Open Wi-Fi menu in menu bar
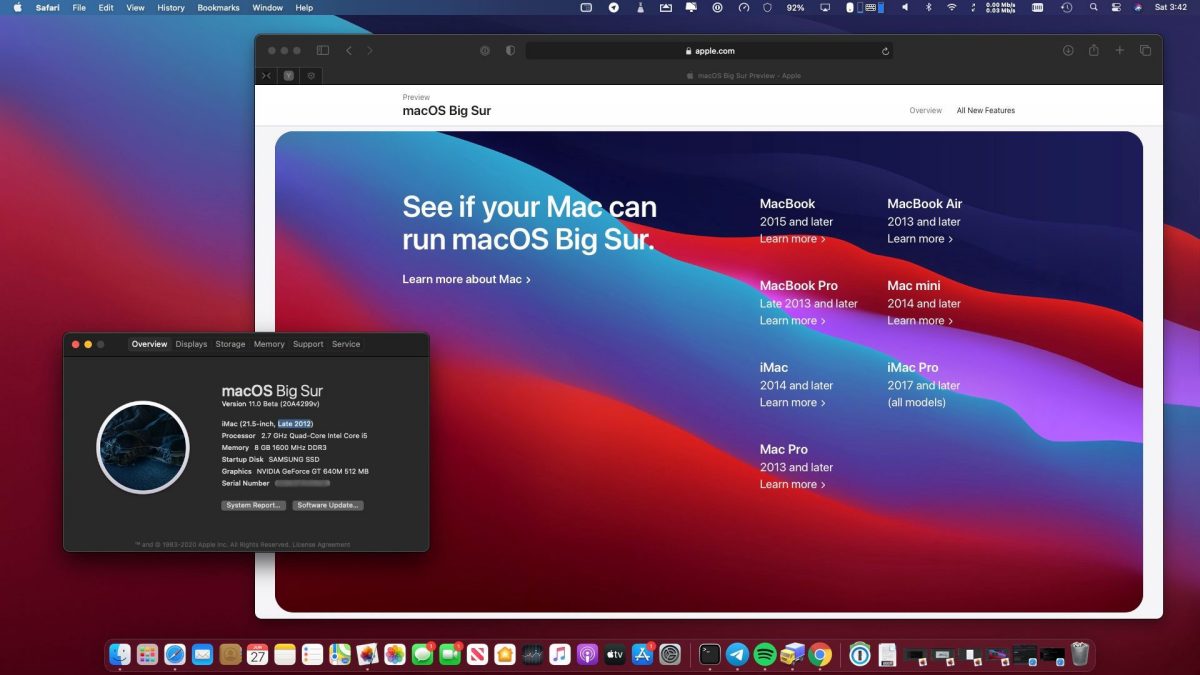This screenshot has height=675, width=1200. click(x=952, y=7)
